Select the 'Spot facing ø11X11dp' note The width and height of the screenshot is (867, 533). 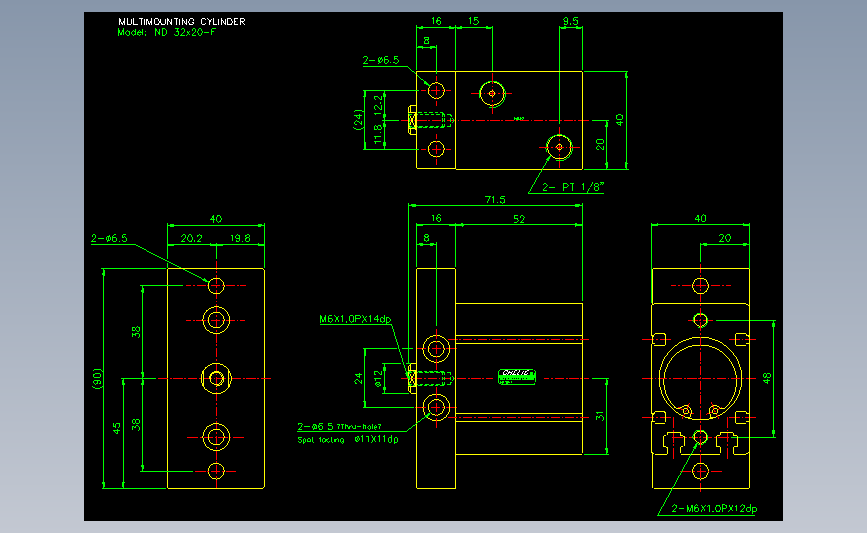pyautogui.click(x=348, y=440)
